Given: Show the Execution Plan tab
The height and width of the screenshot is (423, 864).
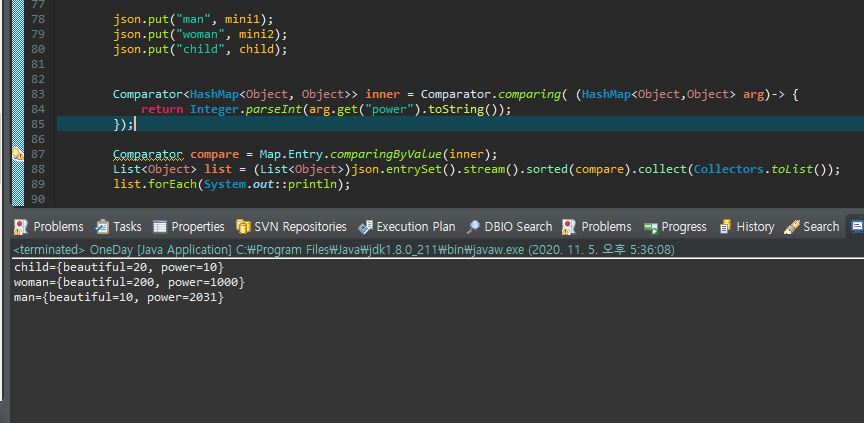Looking at the screenshot, I should pos(407,226).
